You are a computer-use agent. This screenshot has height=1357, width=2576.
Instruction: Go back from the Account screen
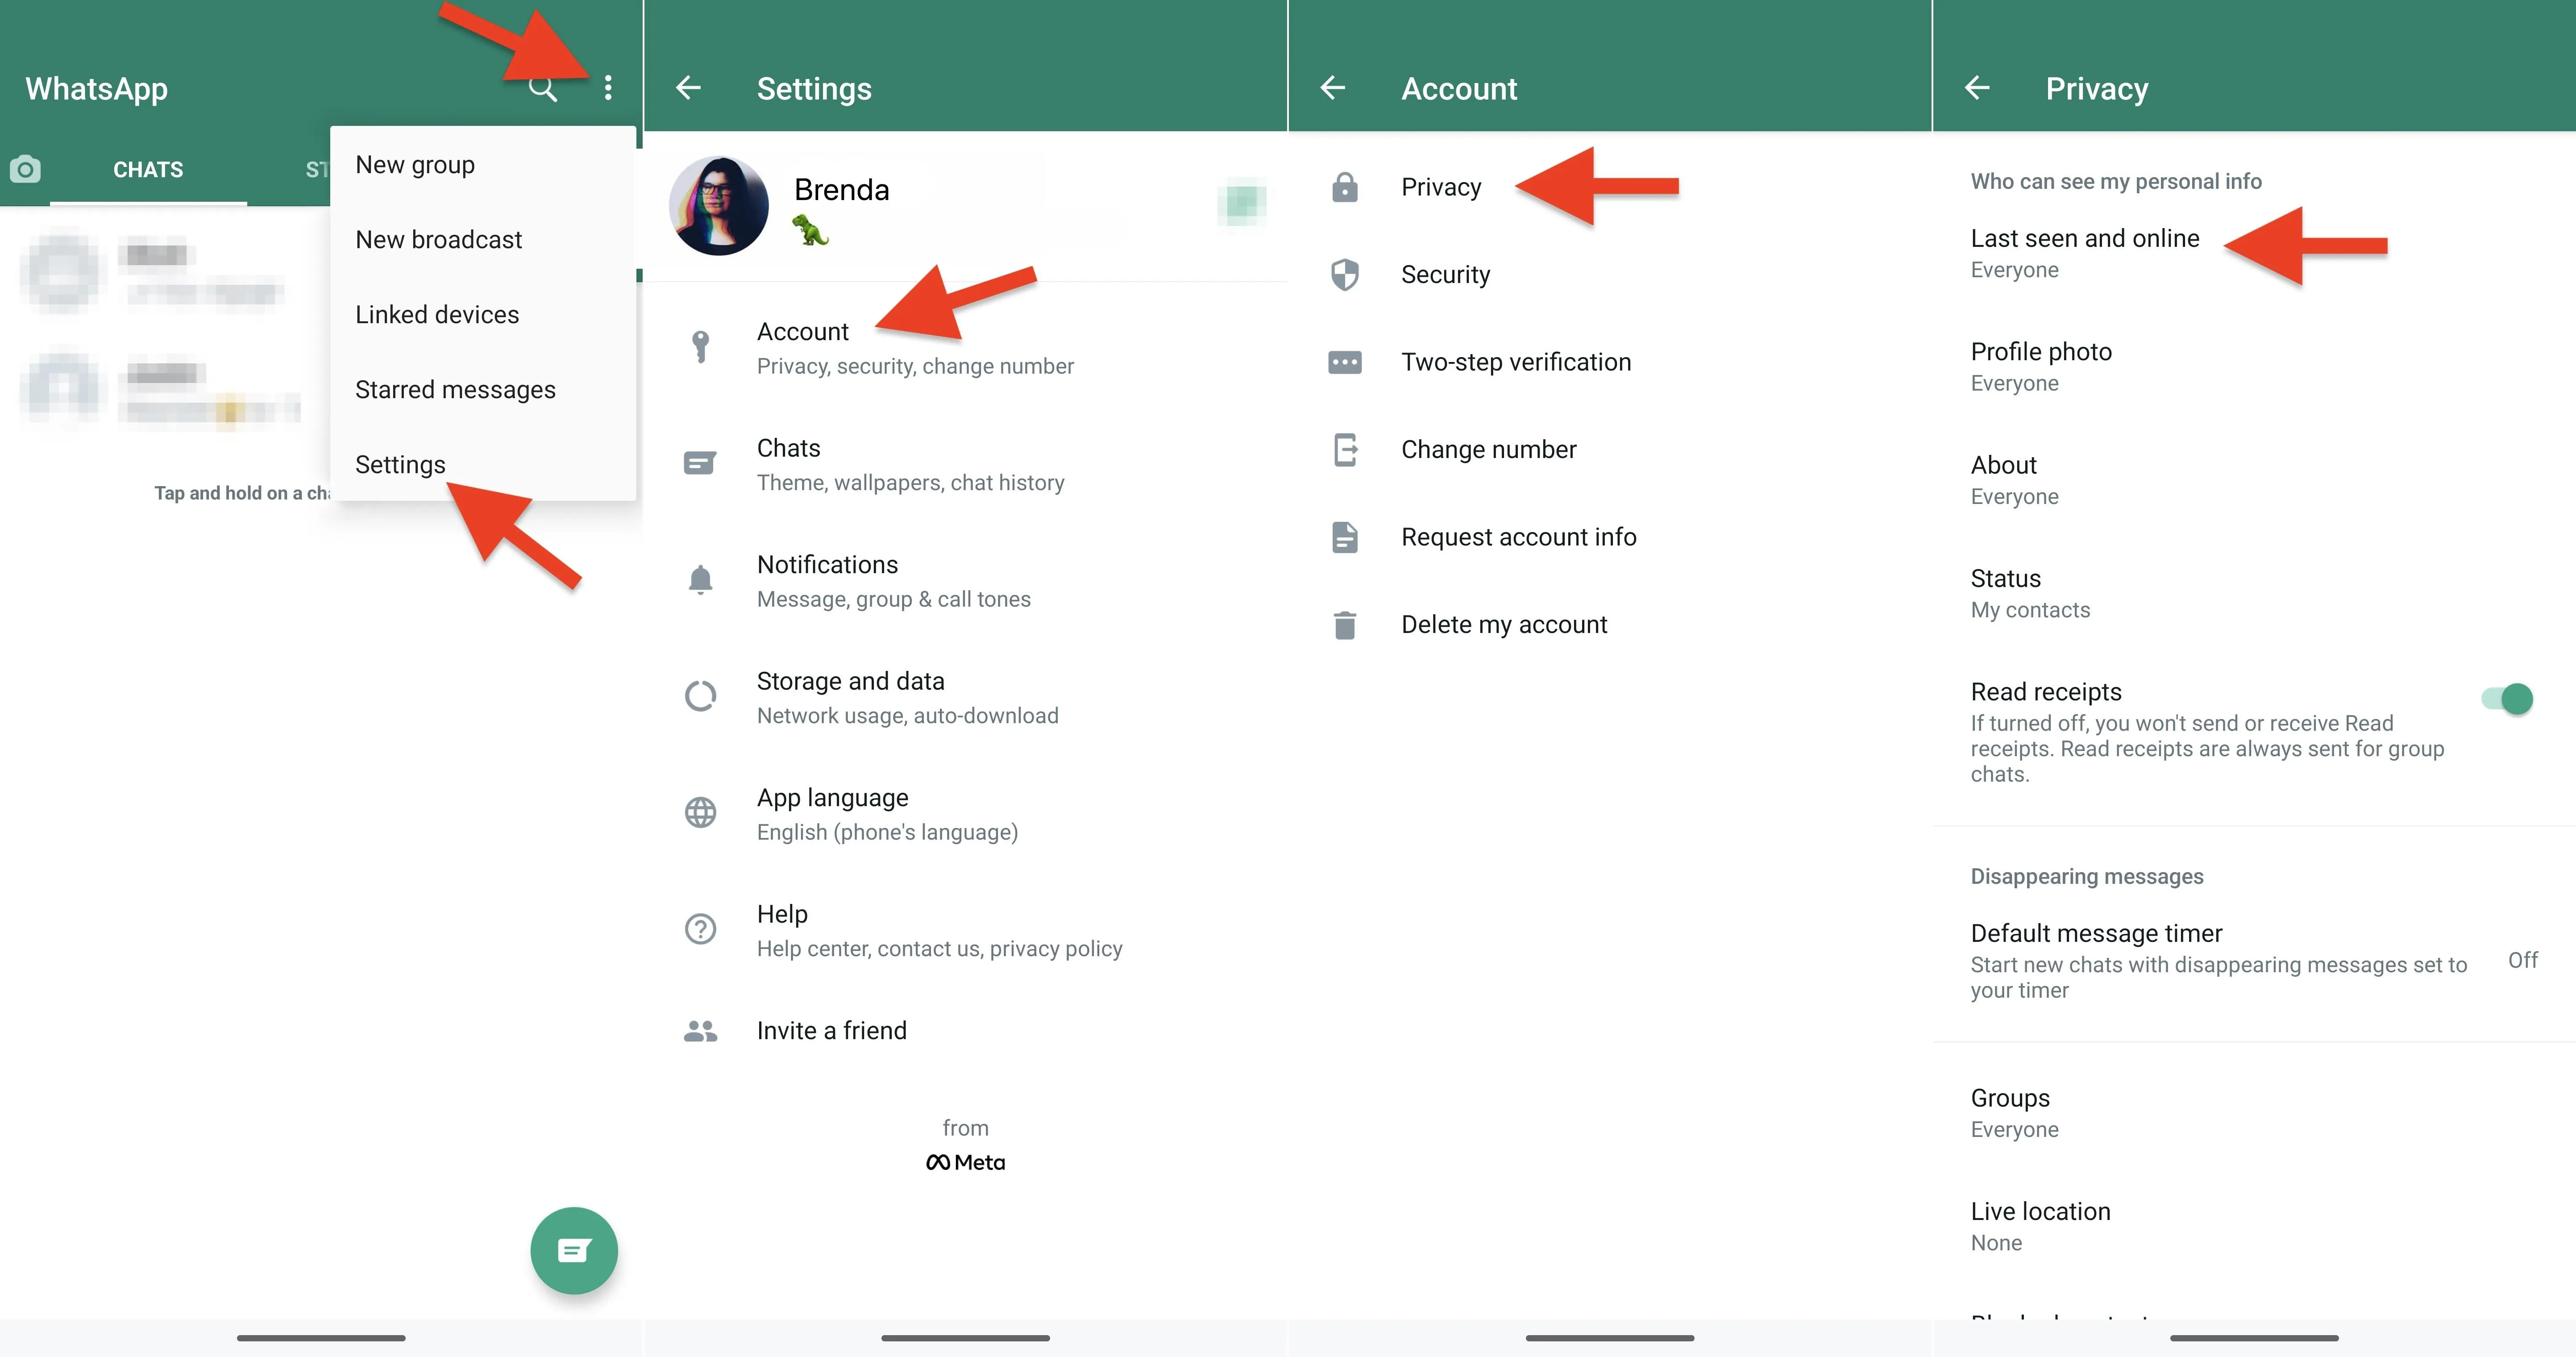tap(1332, 88)
